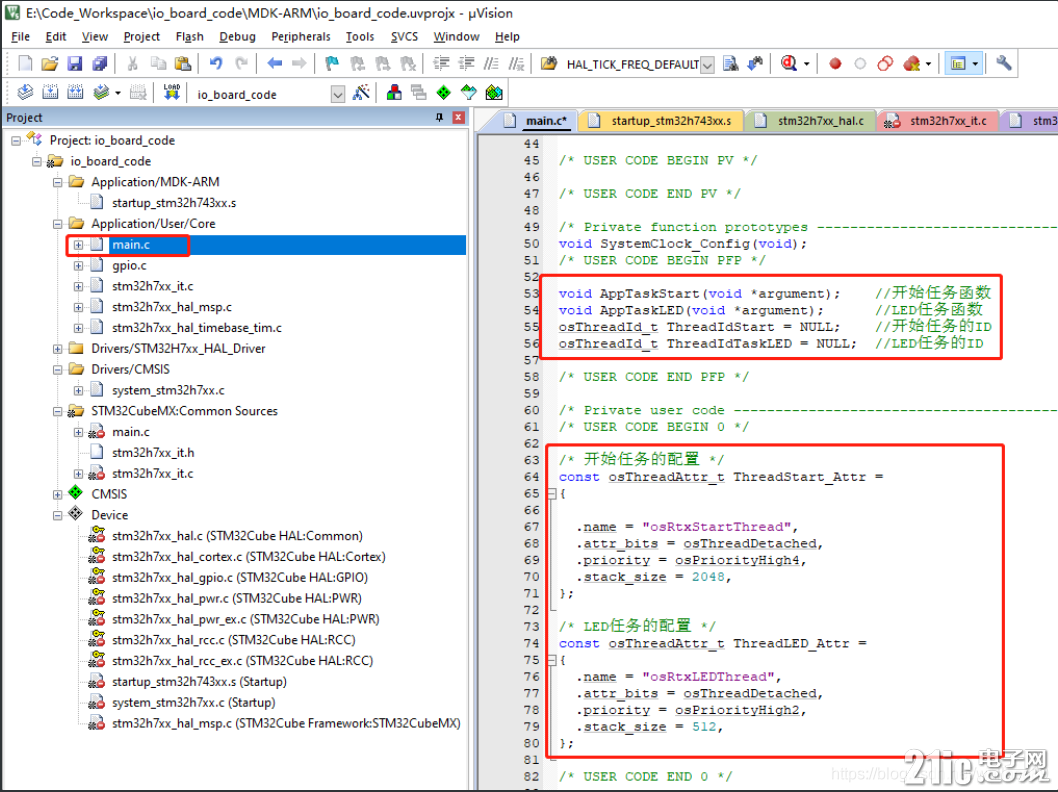1058x792 pixels.
Task: Switch to stm32h7xx_it.c editor tab
Action: pos(938,121)
